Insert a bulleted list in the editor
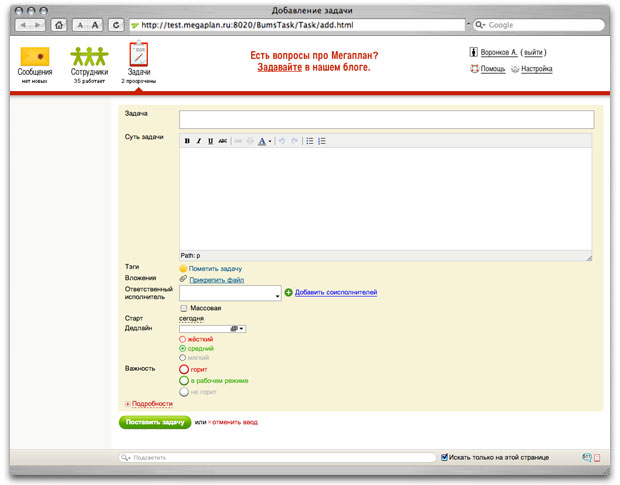The width and height of the screenshot is (620, 485). coord(310,141)
